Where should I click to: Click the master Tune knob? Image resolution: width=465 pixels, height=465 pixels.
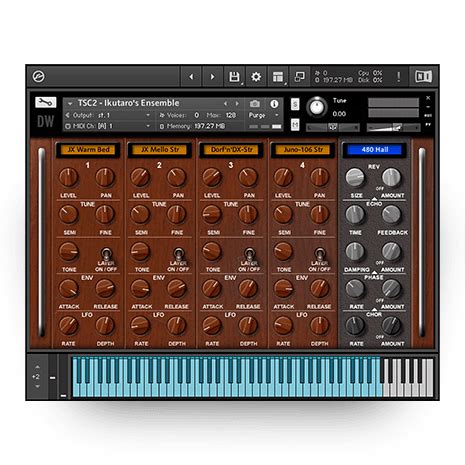(x=317, y=107)
